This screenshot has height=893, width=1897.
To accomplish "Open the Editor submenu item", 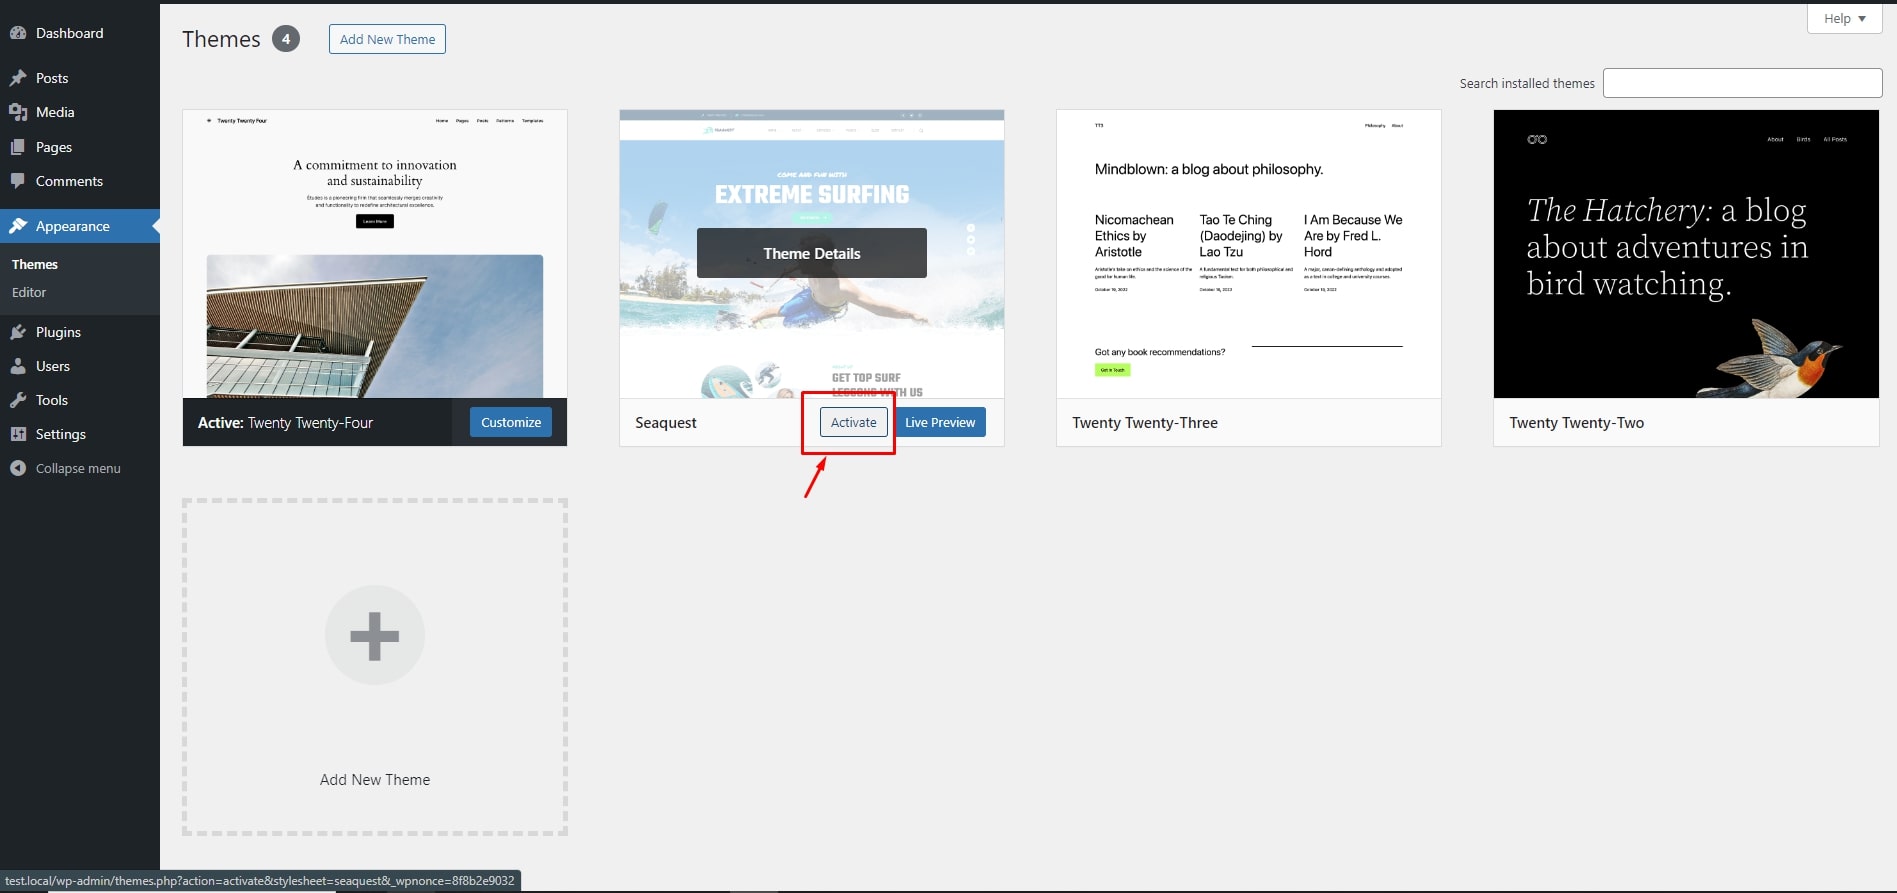I will 29,292.
